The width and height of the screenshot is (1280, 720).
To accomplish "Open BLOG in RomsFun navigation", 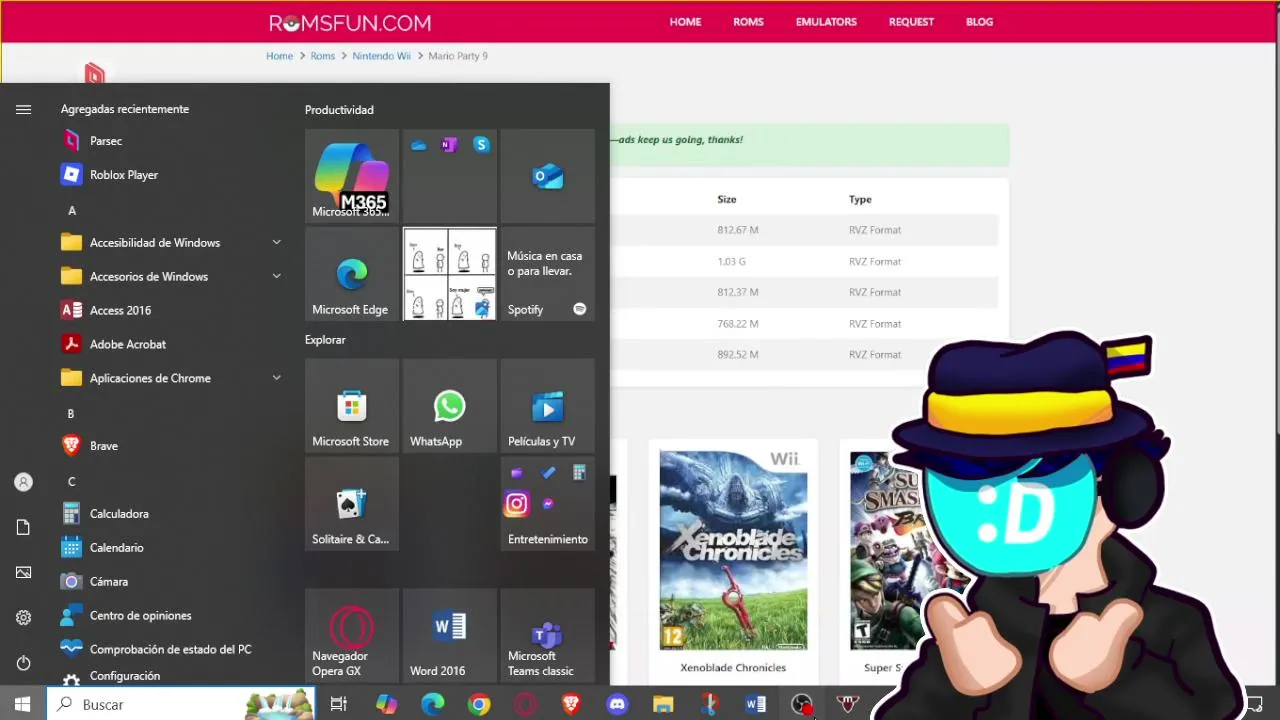I will (x=979, y=22).
